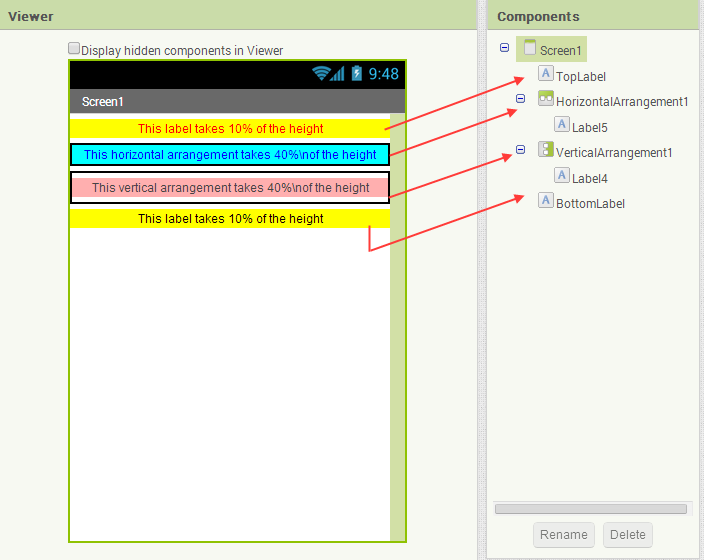This screenshot has width=704, height=560.
Task: Click the 9:48 clock in the phone preview
Action: [x=383, y=74]
